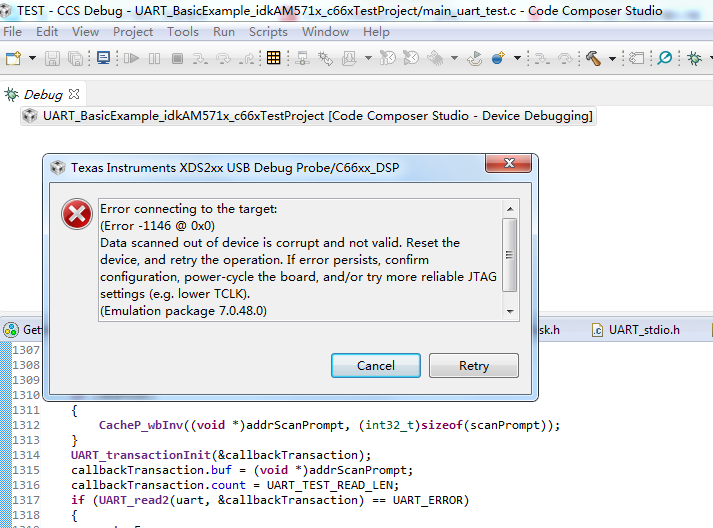Viewport: 713px width, 528px height.
Task: Open the Tools menu
Action: [x=183, y=32]
